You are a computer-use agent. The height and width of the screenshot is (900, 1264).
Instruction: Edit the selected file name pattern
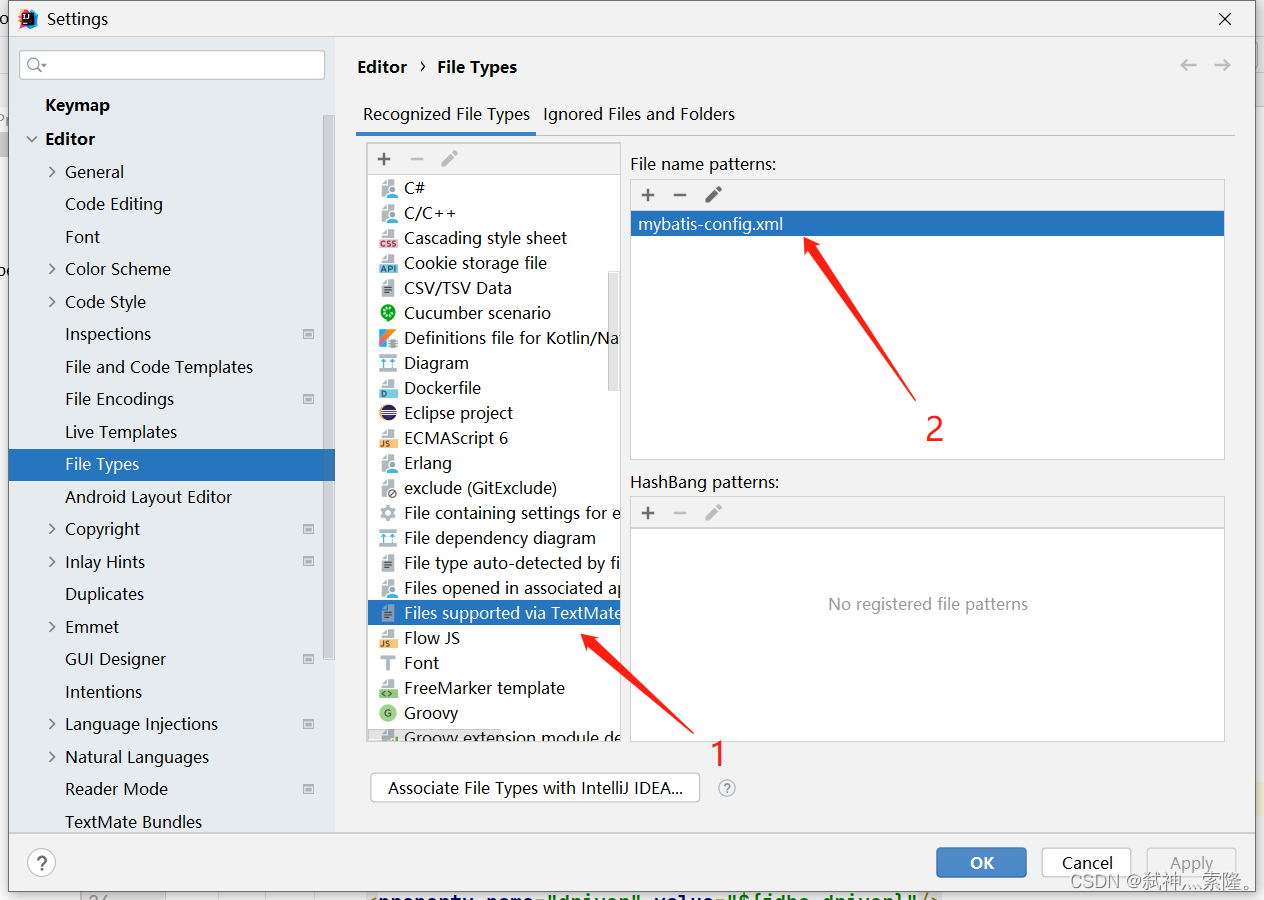coord(713,195)
